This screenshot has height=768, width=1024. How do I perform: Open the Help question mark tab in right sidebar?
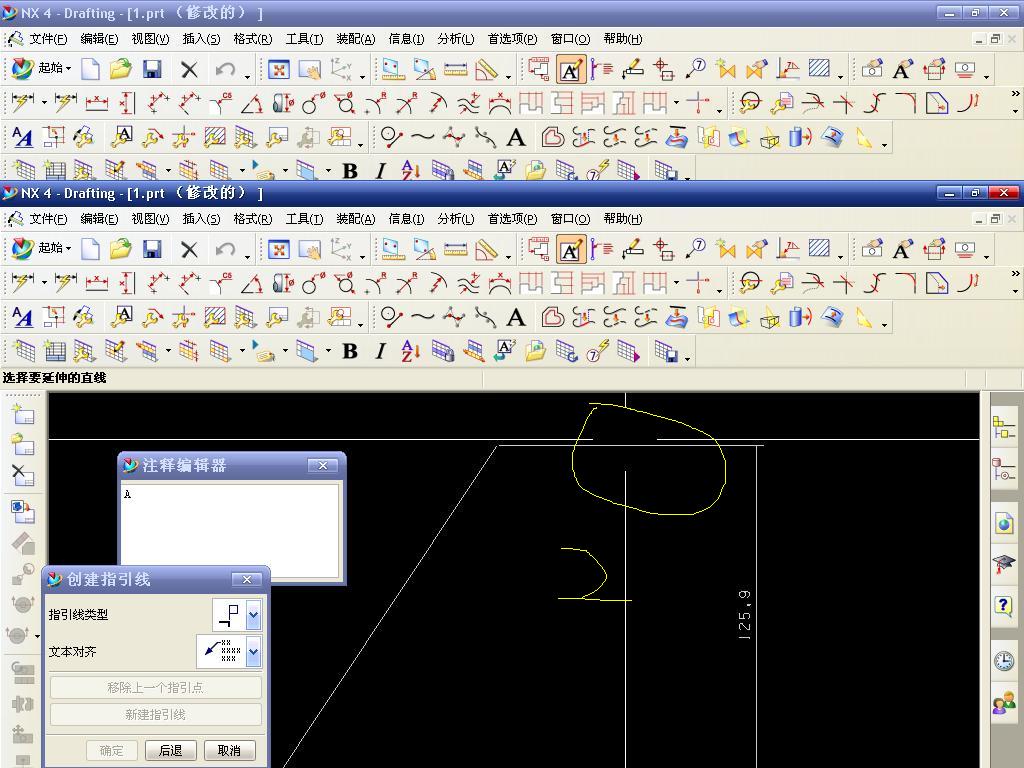(1004, 606)
